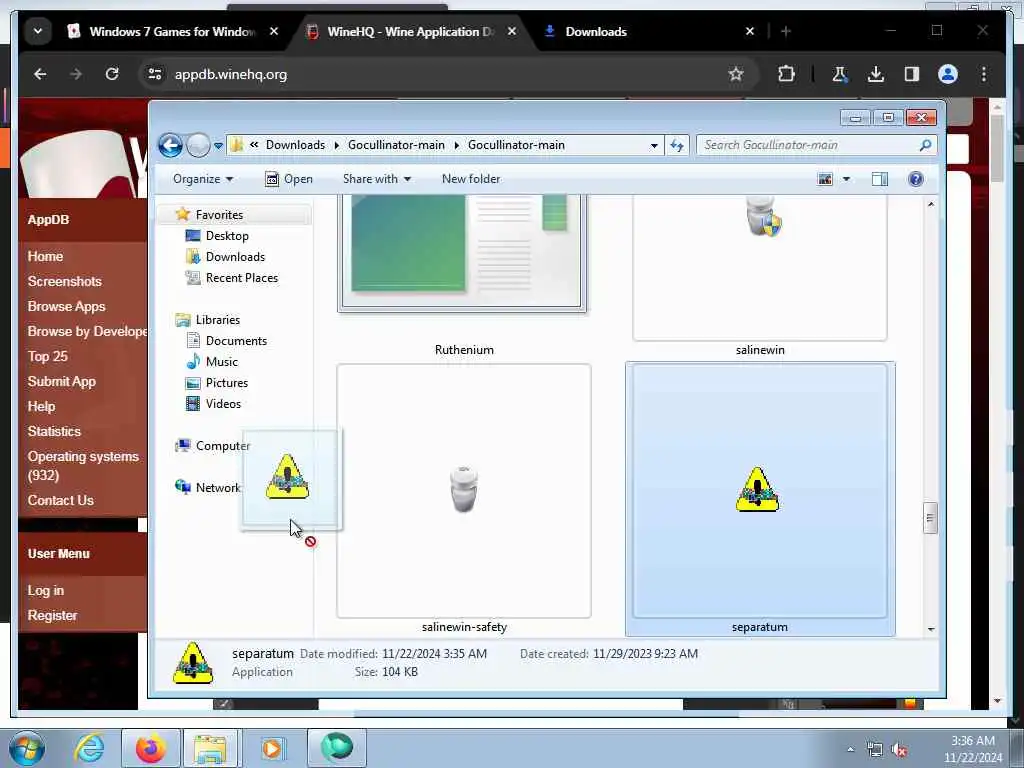Open Music library

[221, 362]
